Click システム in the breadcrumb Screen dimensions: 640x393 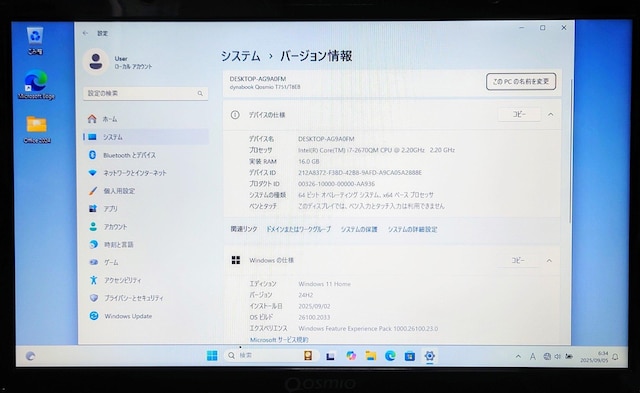point(241,56)
